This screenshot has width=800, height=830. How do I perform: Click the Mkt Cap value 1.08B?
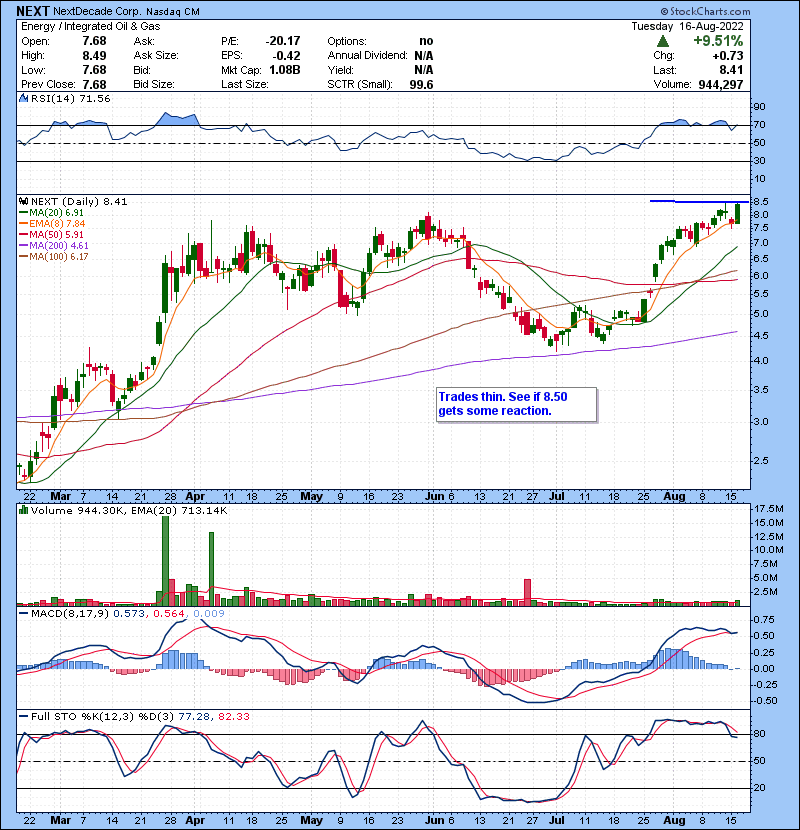[285, 70]
